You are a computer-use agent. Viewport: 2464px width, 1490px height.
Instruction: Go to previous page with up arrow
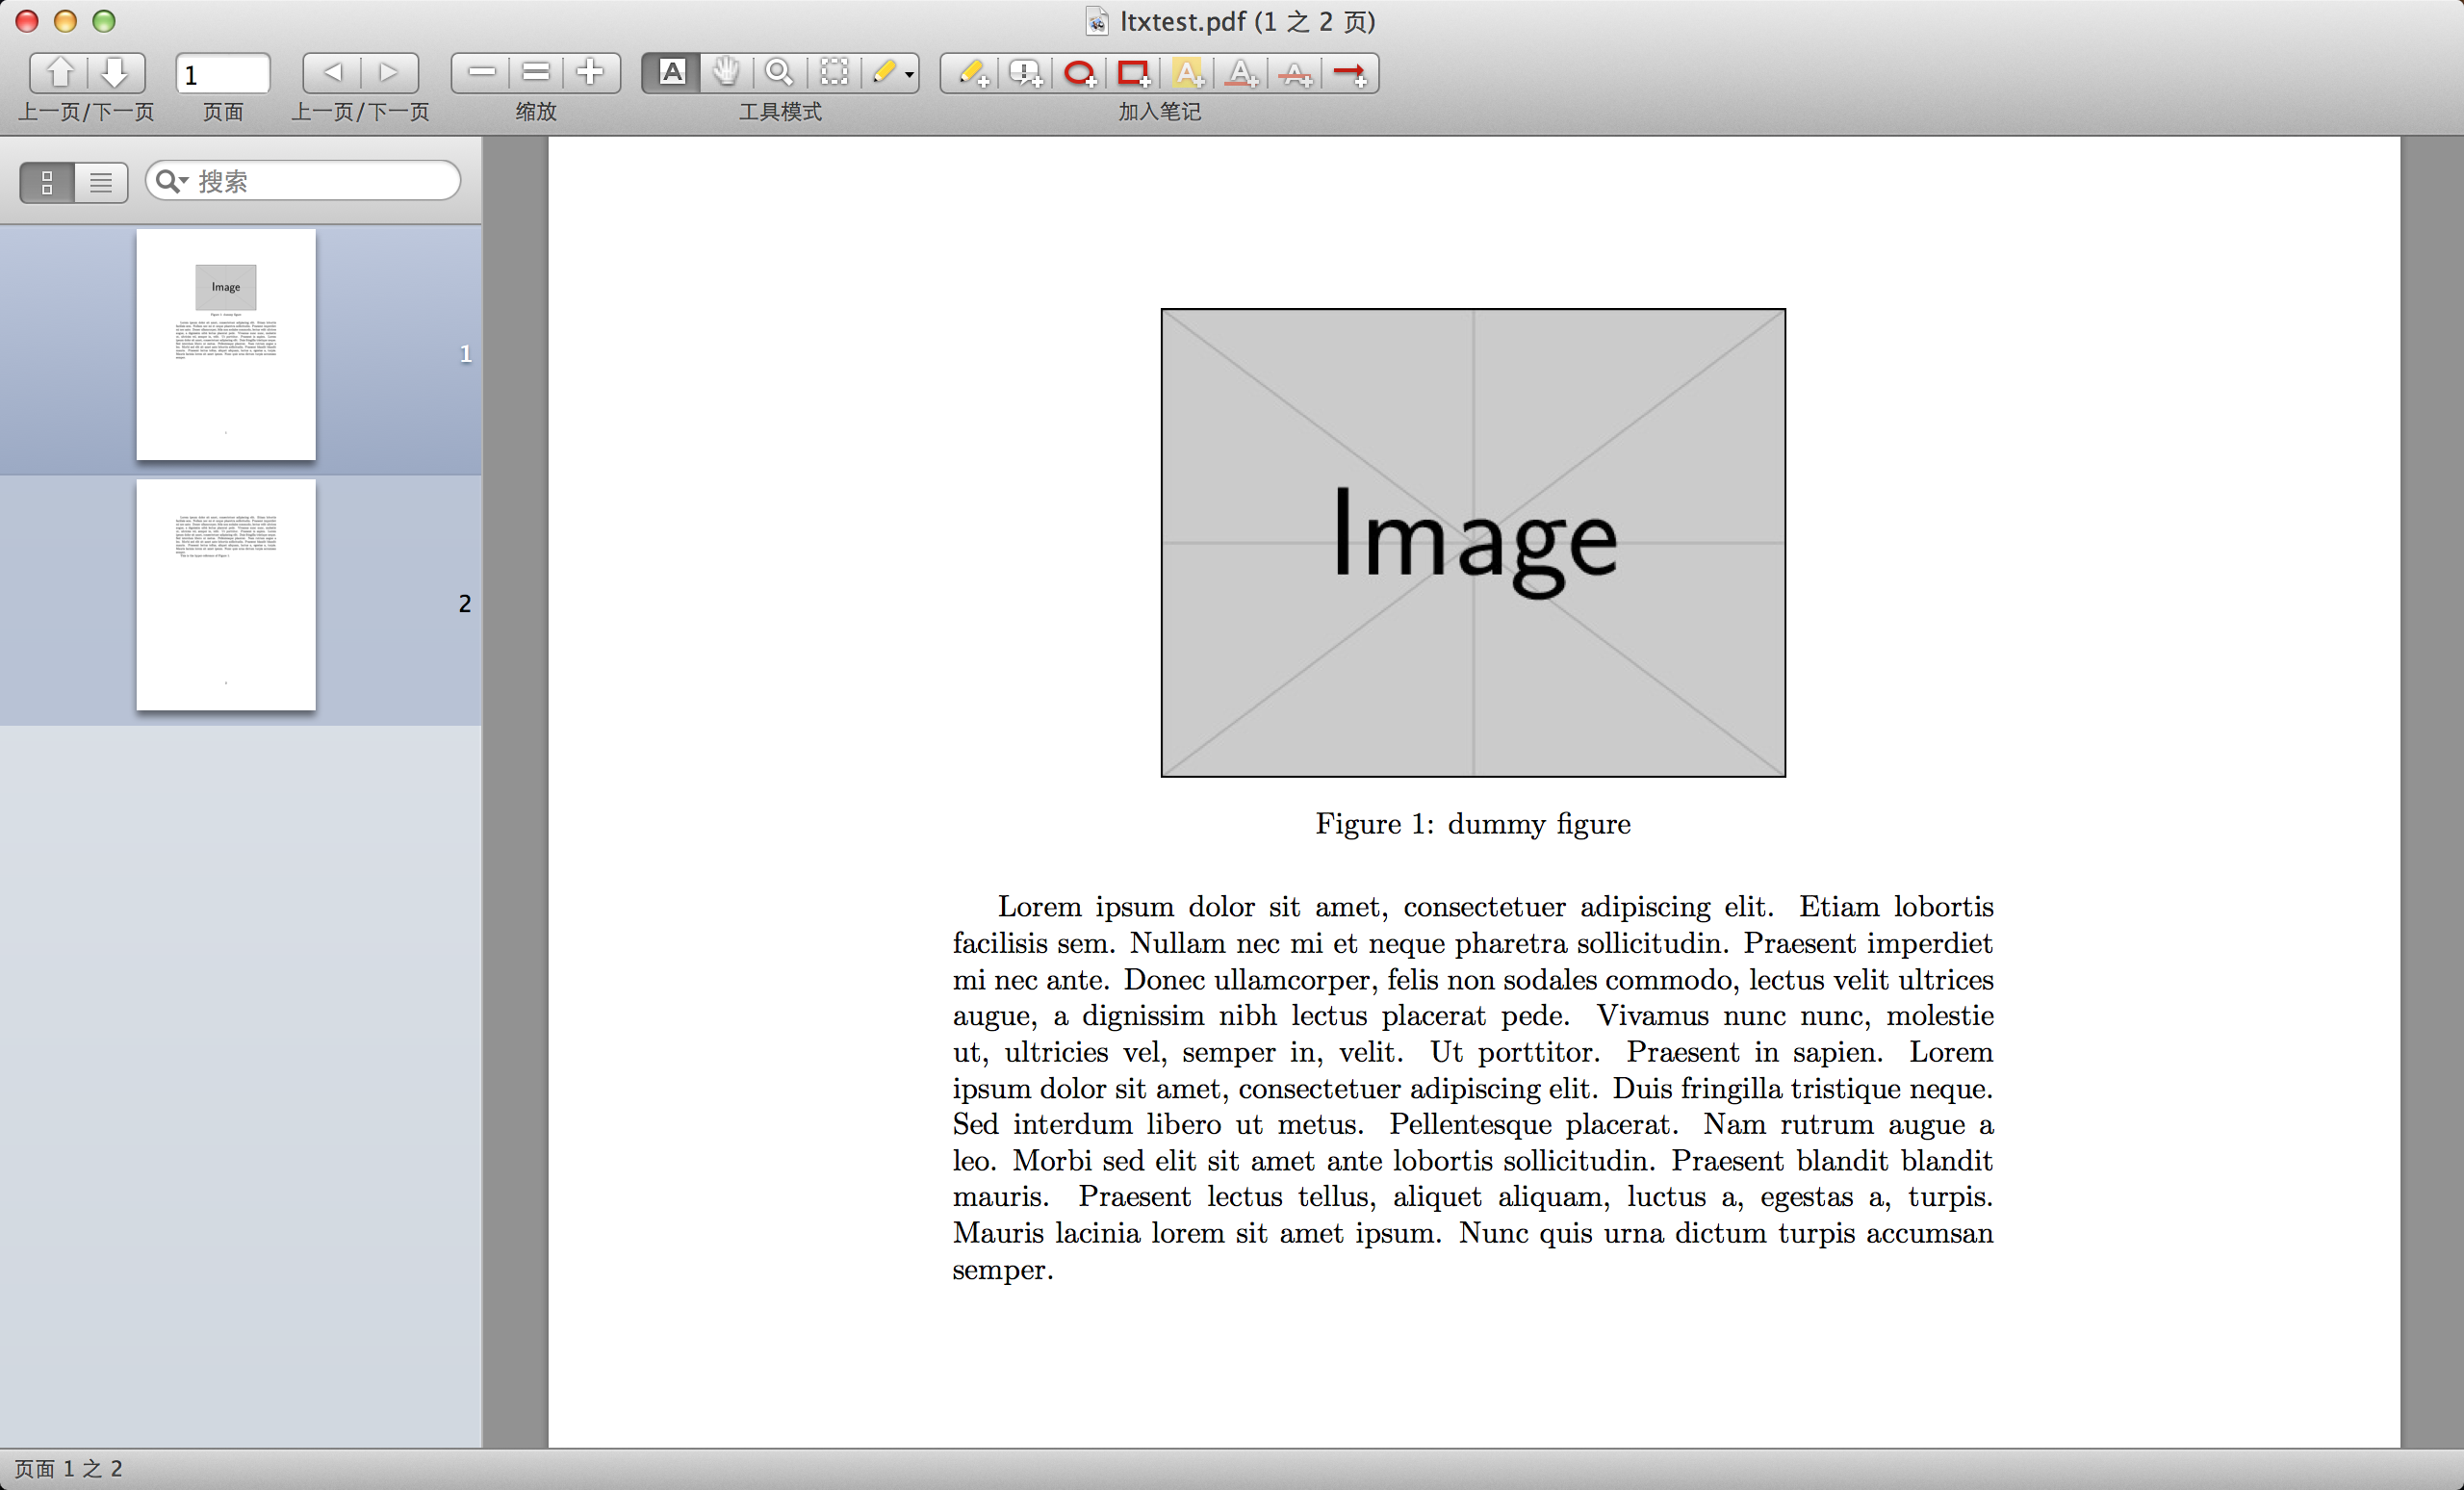[60, 73]
